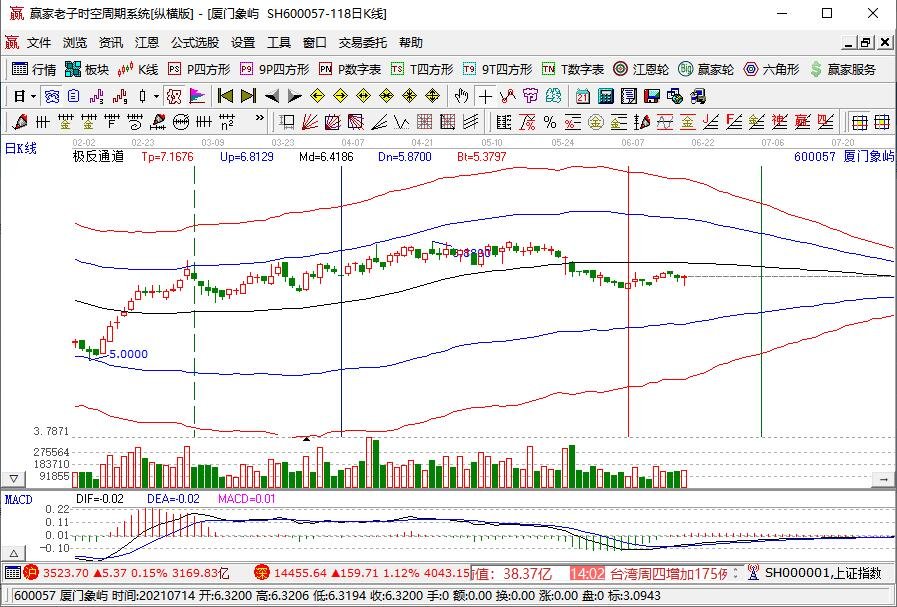Screen dimensions: 897x607
Task: Click the 600057 厦门象屿 stock label
Action: click(x=844, y=156)
